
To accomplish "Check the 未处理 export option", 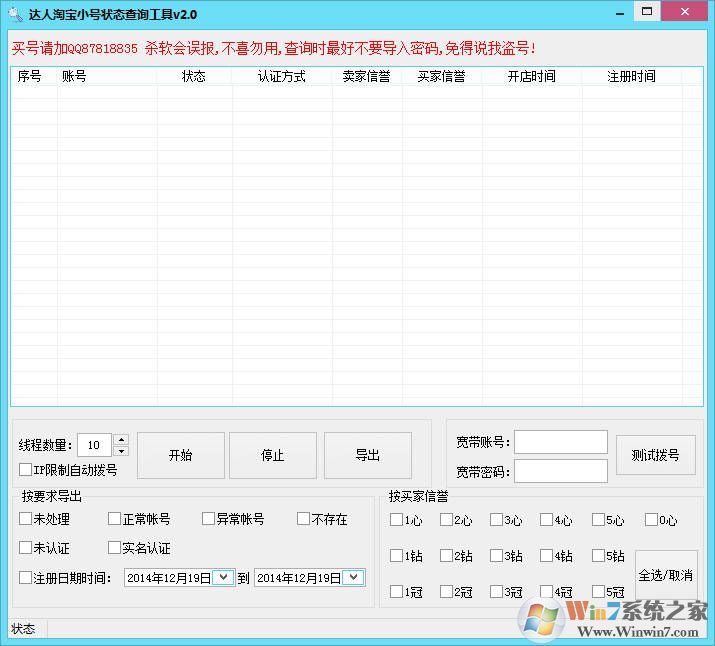I will 26,519.
